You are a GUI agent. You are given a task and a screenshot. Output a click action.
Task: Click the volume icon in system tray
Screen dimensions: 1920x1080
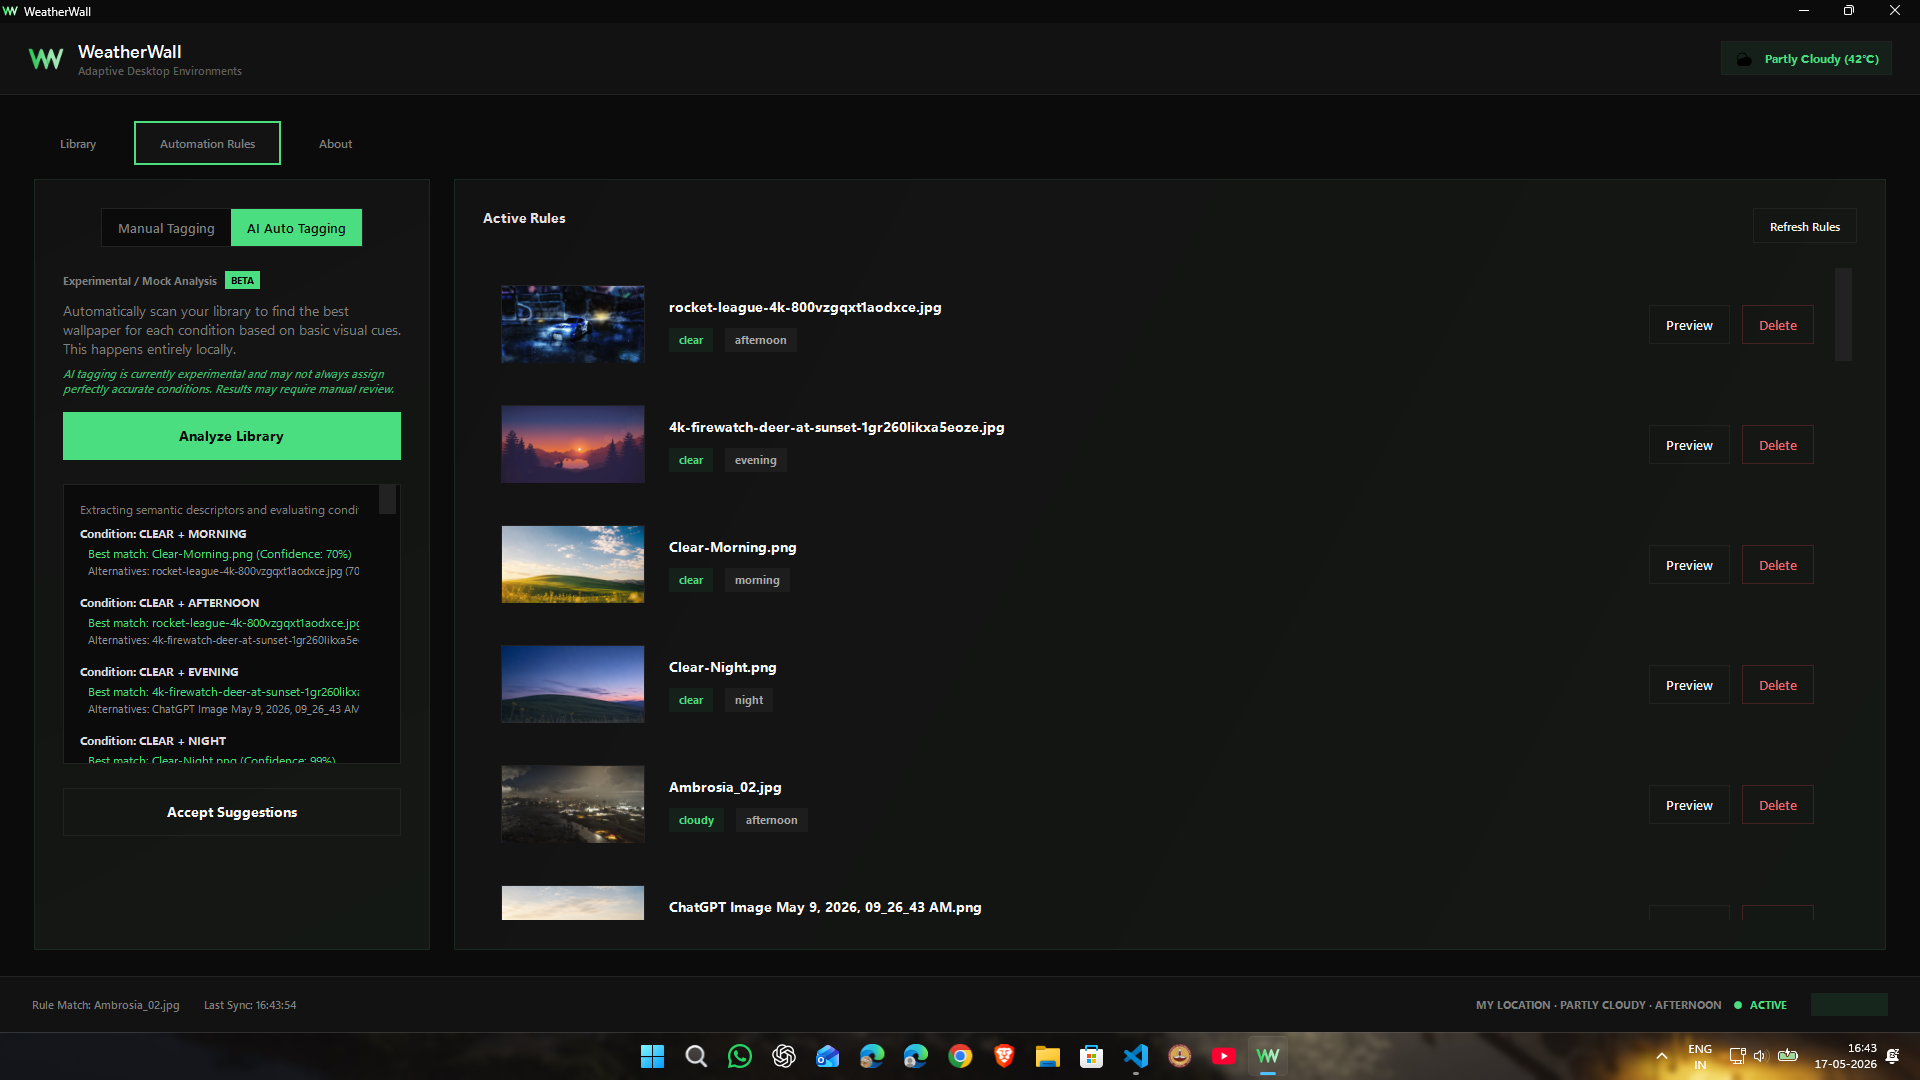click(1761, 1056)
